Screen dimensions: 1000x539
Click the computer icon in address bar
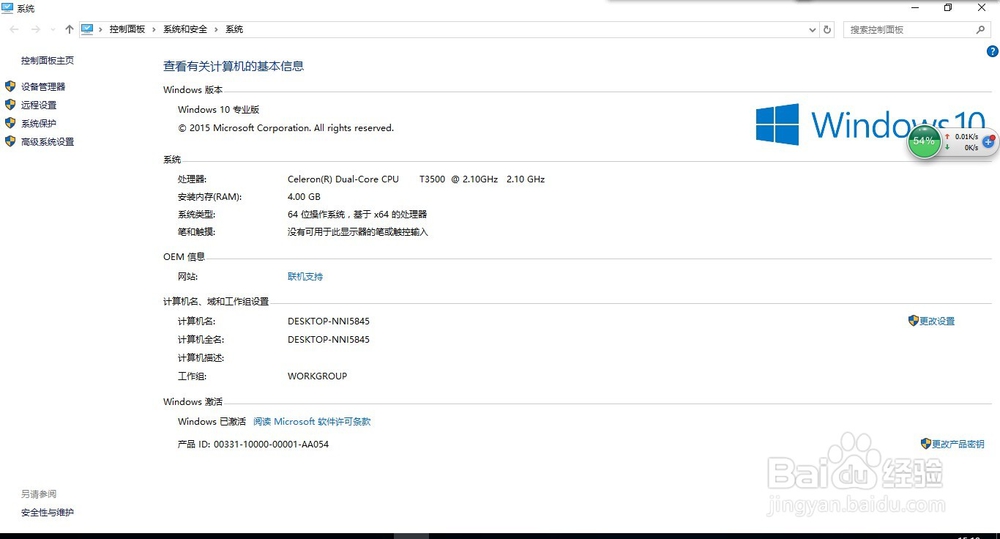point(87,29)
